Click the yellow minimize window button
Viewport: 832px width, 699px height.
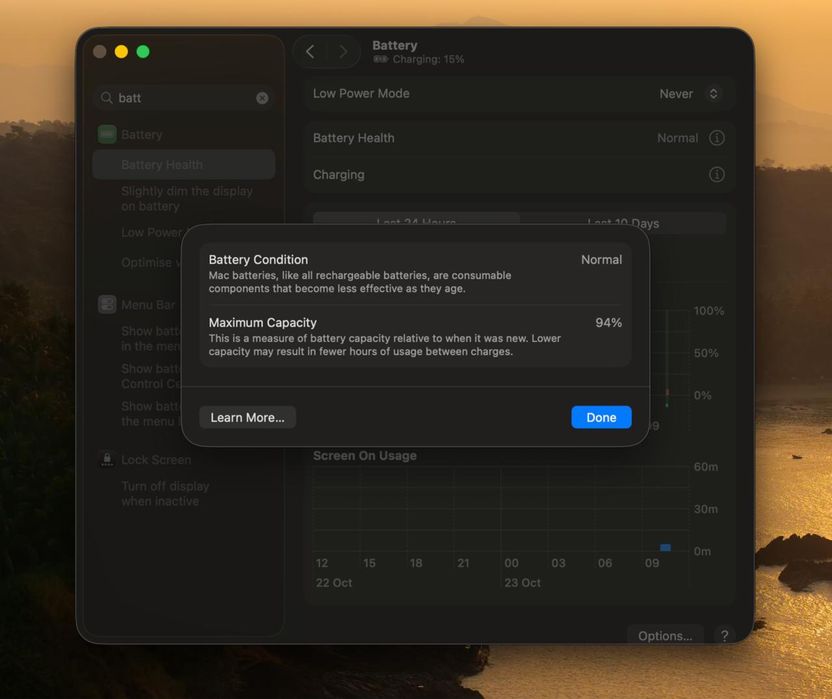point(122,51)
